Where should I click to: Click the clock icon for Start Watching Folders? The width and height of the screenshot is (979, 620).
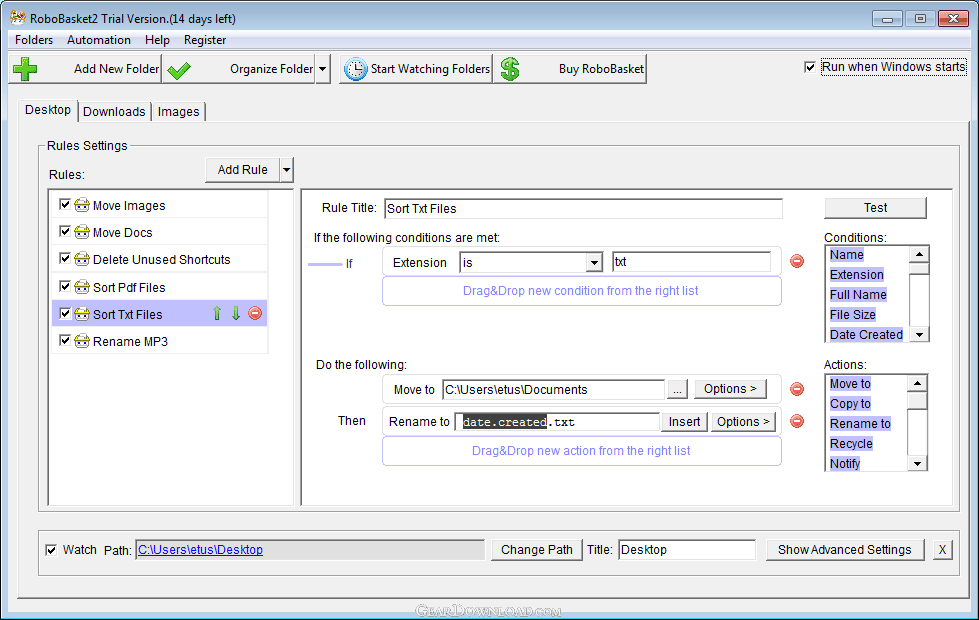pos(355,69)
